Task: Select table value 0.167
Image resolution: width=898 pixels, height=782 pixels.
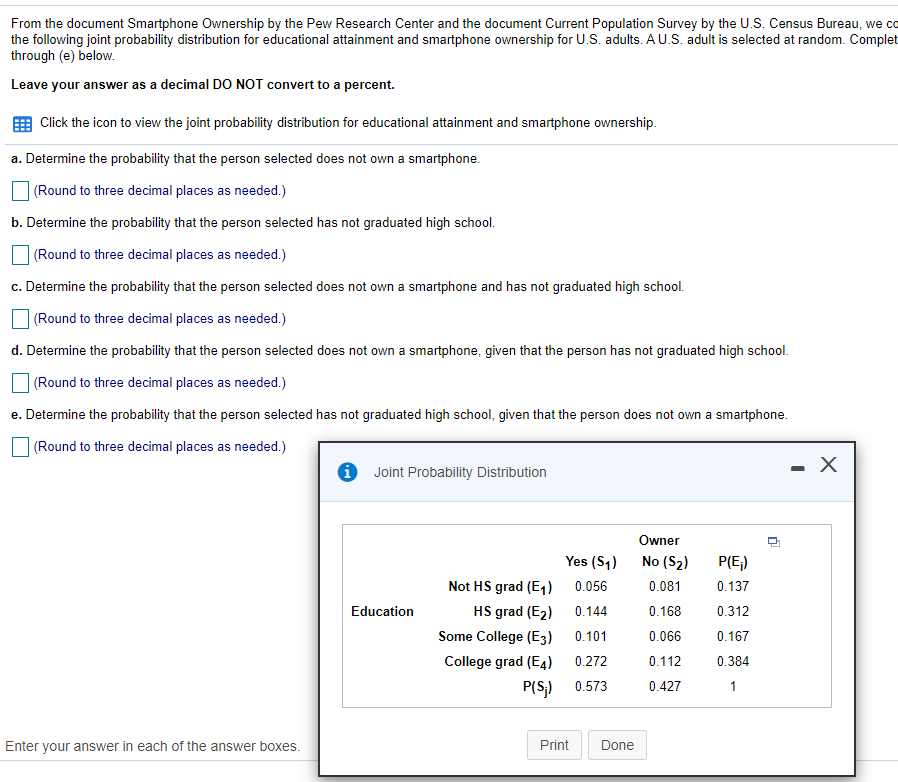Action: coord(733,636)
